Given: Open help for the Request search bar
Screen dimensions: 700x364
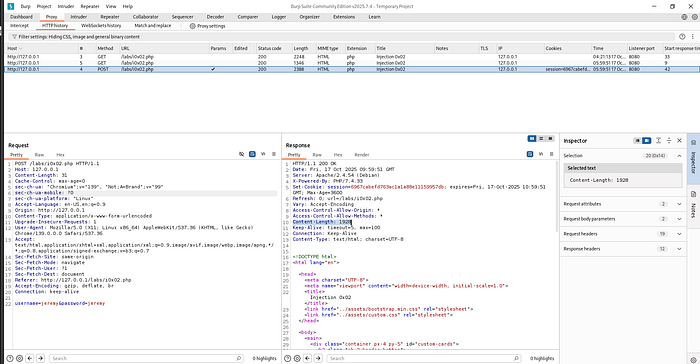Looking at the screenshot, I should click(x=10, y=358).
